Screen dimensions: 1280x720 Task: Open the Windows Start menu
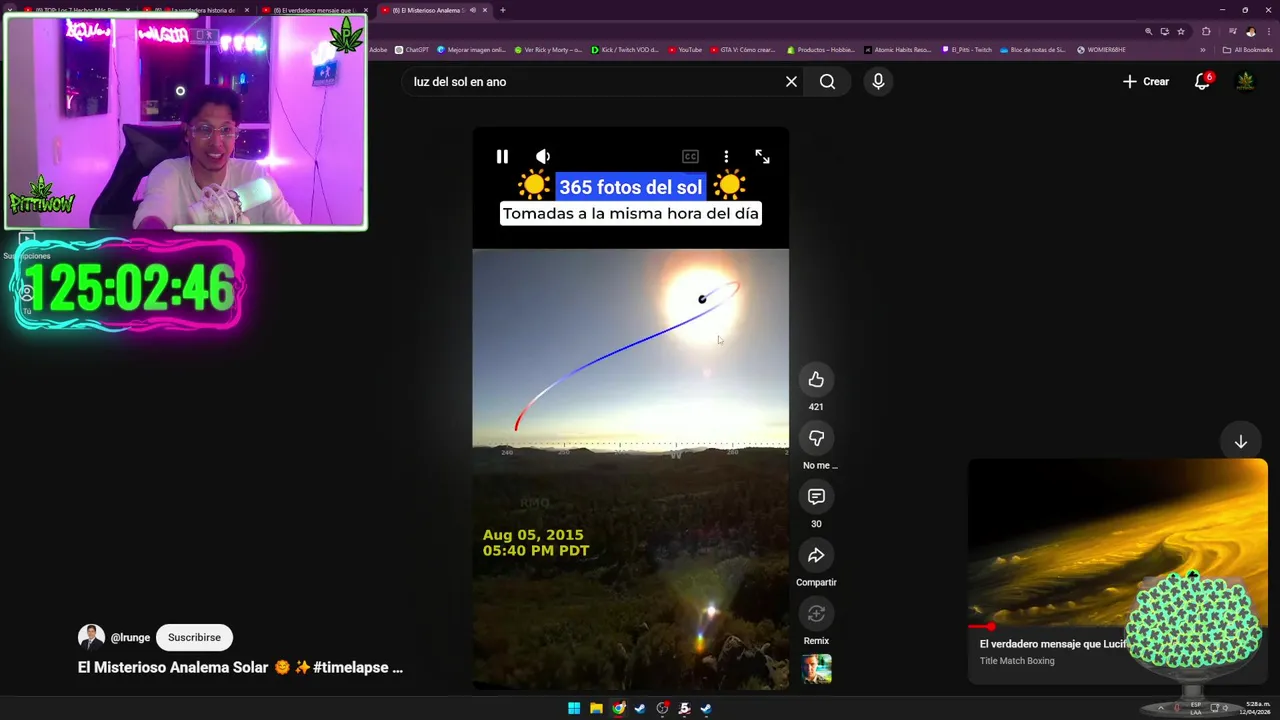tap(574, 708)
